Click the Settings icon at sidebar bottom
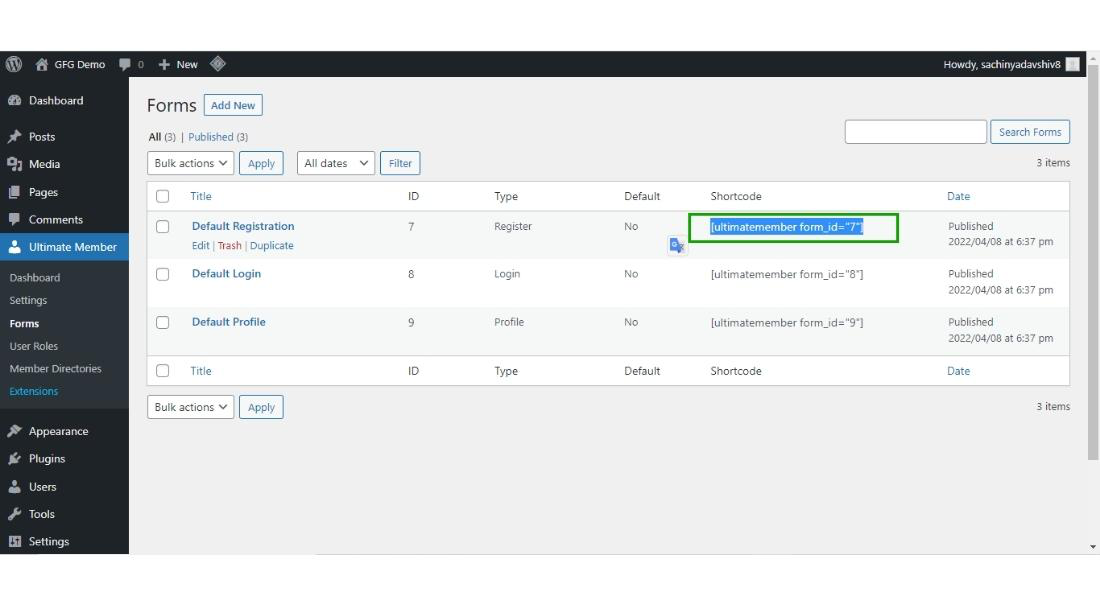 pyautogui.click(x=14, y=541)
